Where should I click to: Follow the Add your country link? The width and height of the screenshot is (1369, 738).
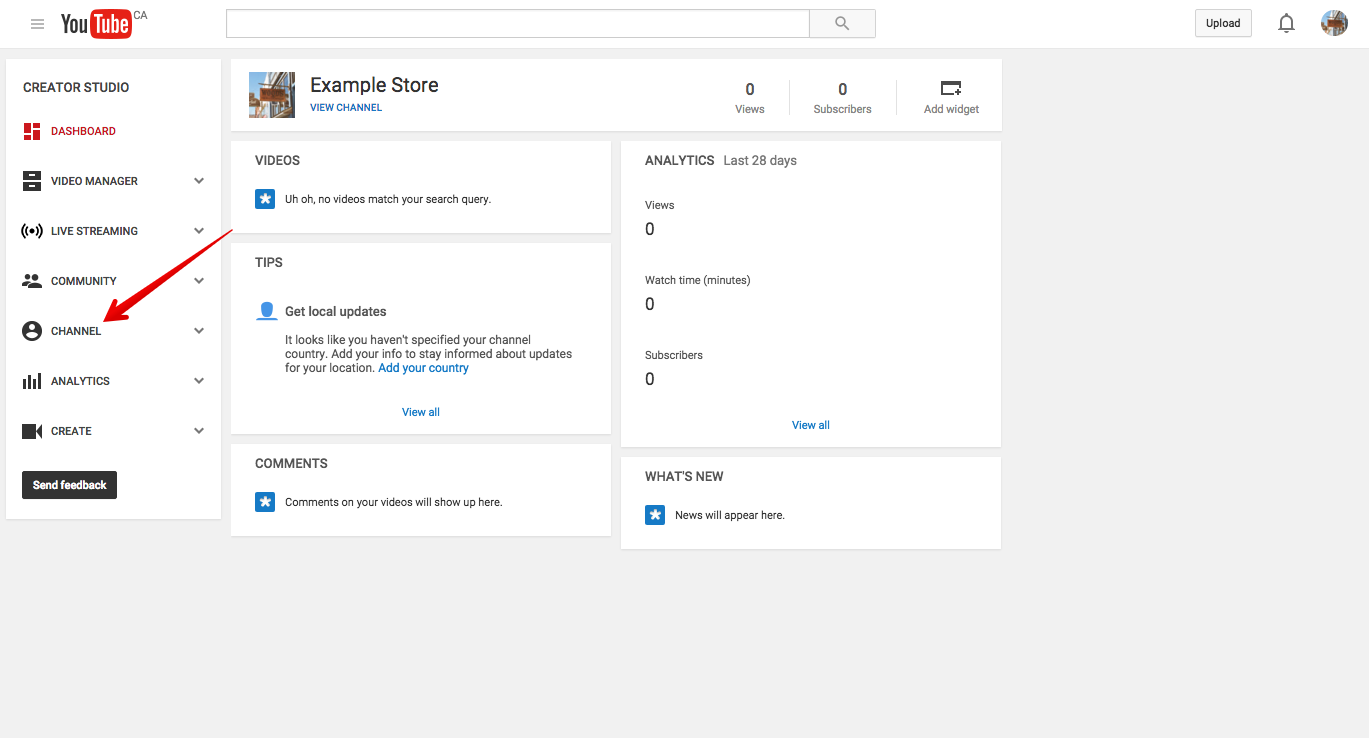[x=423, y=368]
